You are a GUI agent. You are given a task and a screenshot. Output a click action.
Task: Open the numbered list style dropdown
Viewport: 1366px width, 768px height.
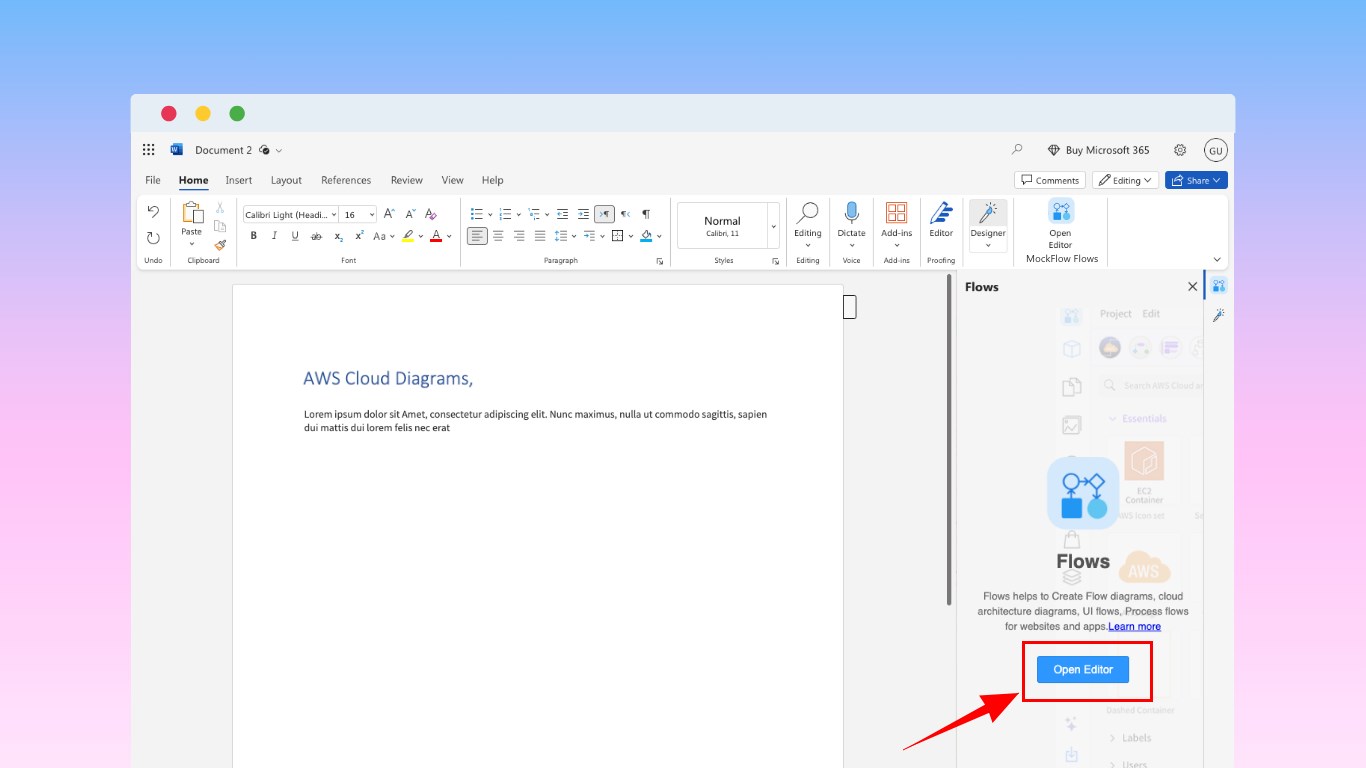click(x=519, y=214)
